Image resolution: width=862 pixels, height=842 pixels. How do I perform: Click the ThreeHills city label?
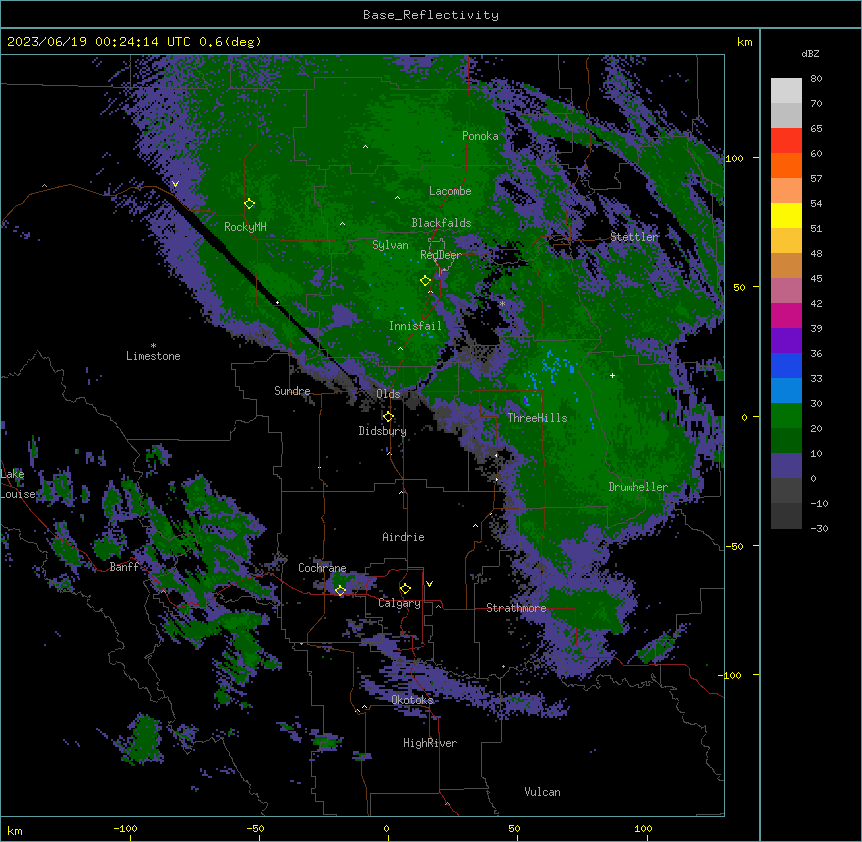pos(537,418)
